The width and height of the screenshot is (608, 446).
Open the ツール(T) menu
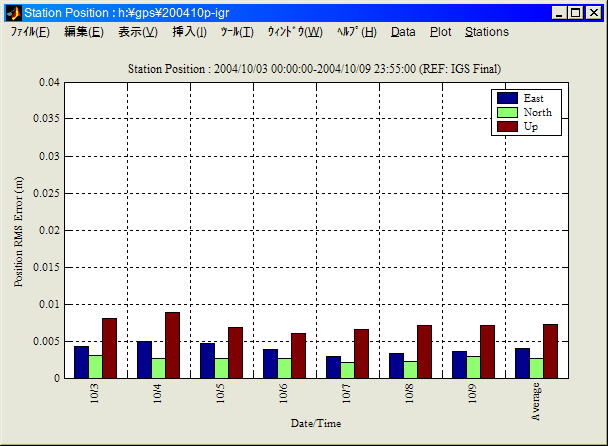point(237,32)
